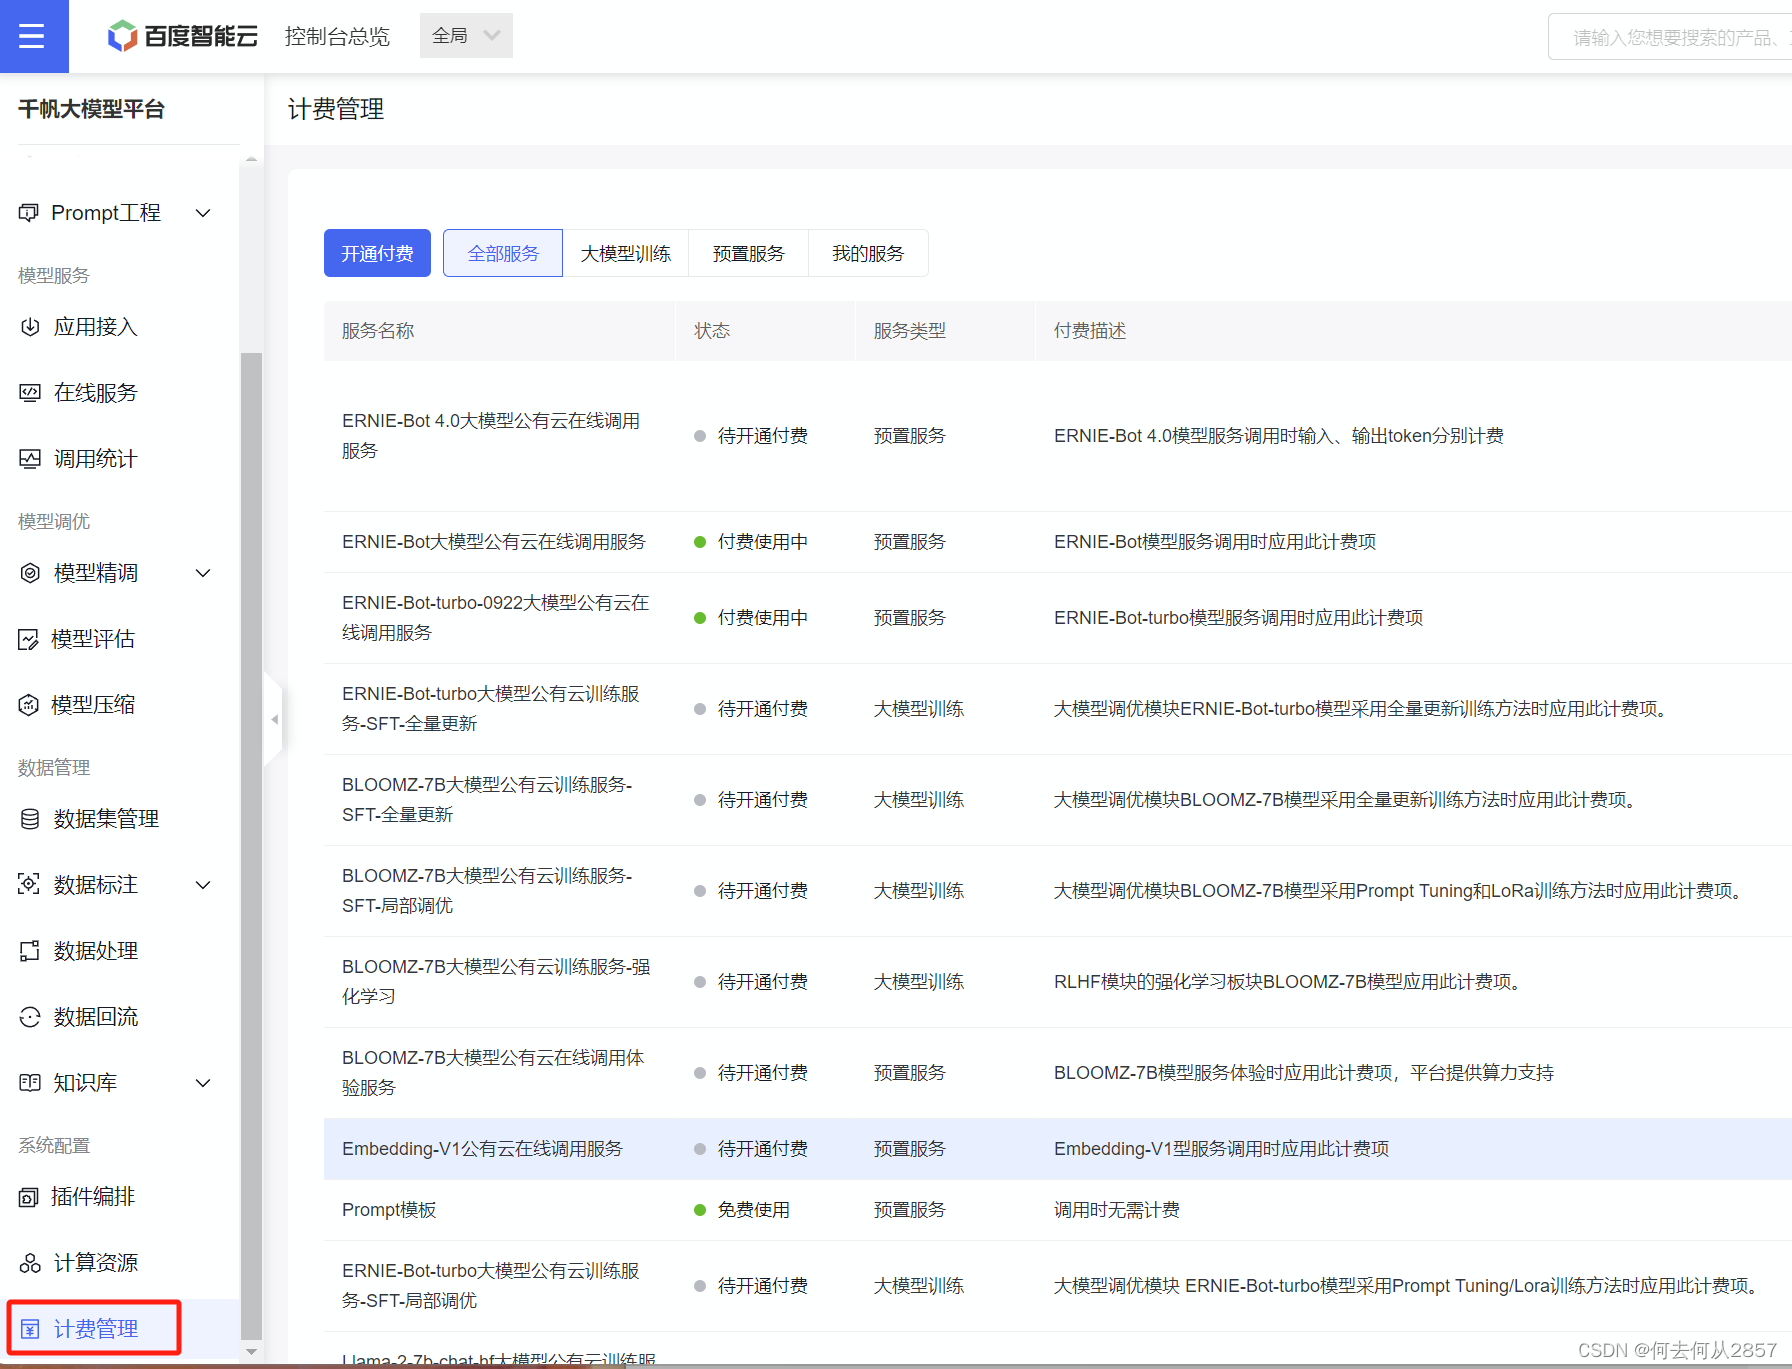This screenshot has height=1369, width=1792.
Task: Click the 付费描述 column header
Action: (1090, 331)
